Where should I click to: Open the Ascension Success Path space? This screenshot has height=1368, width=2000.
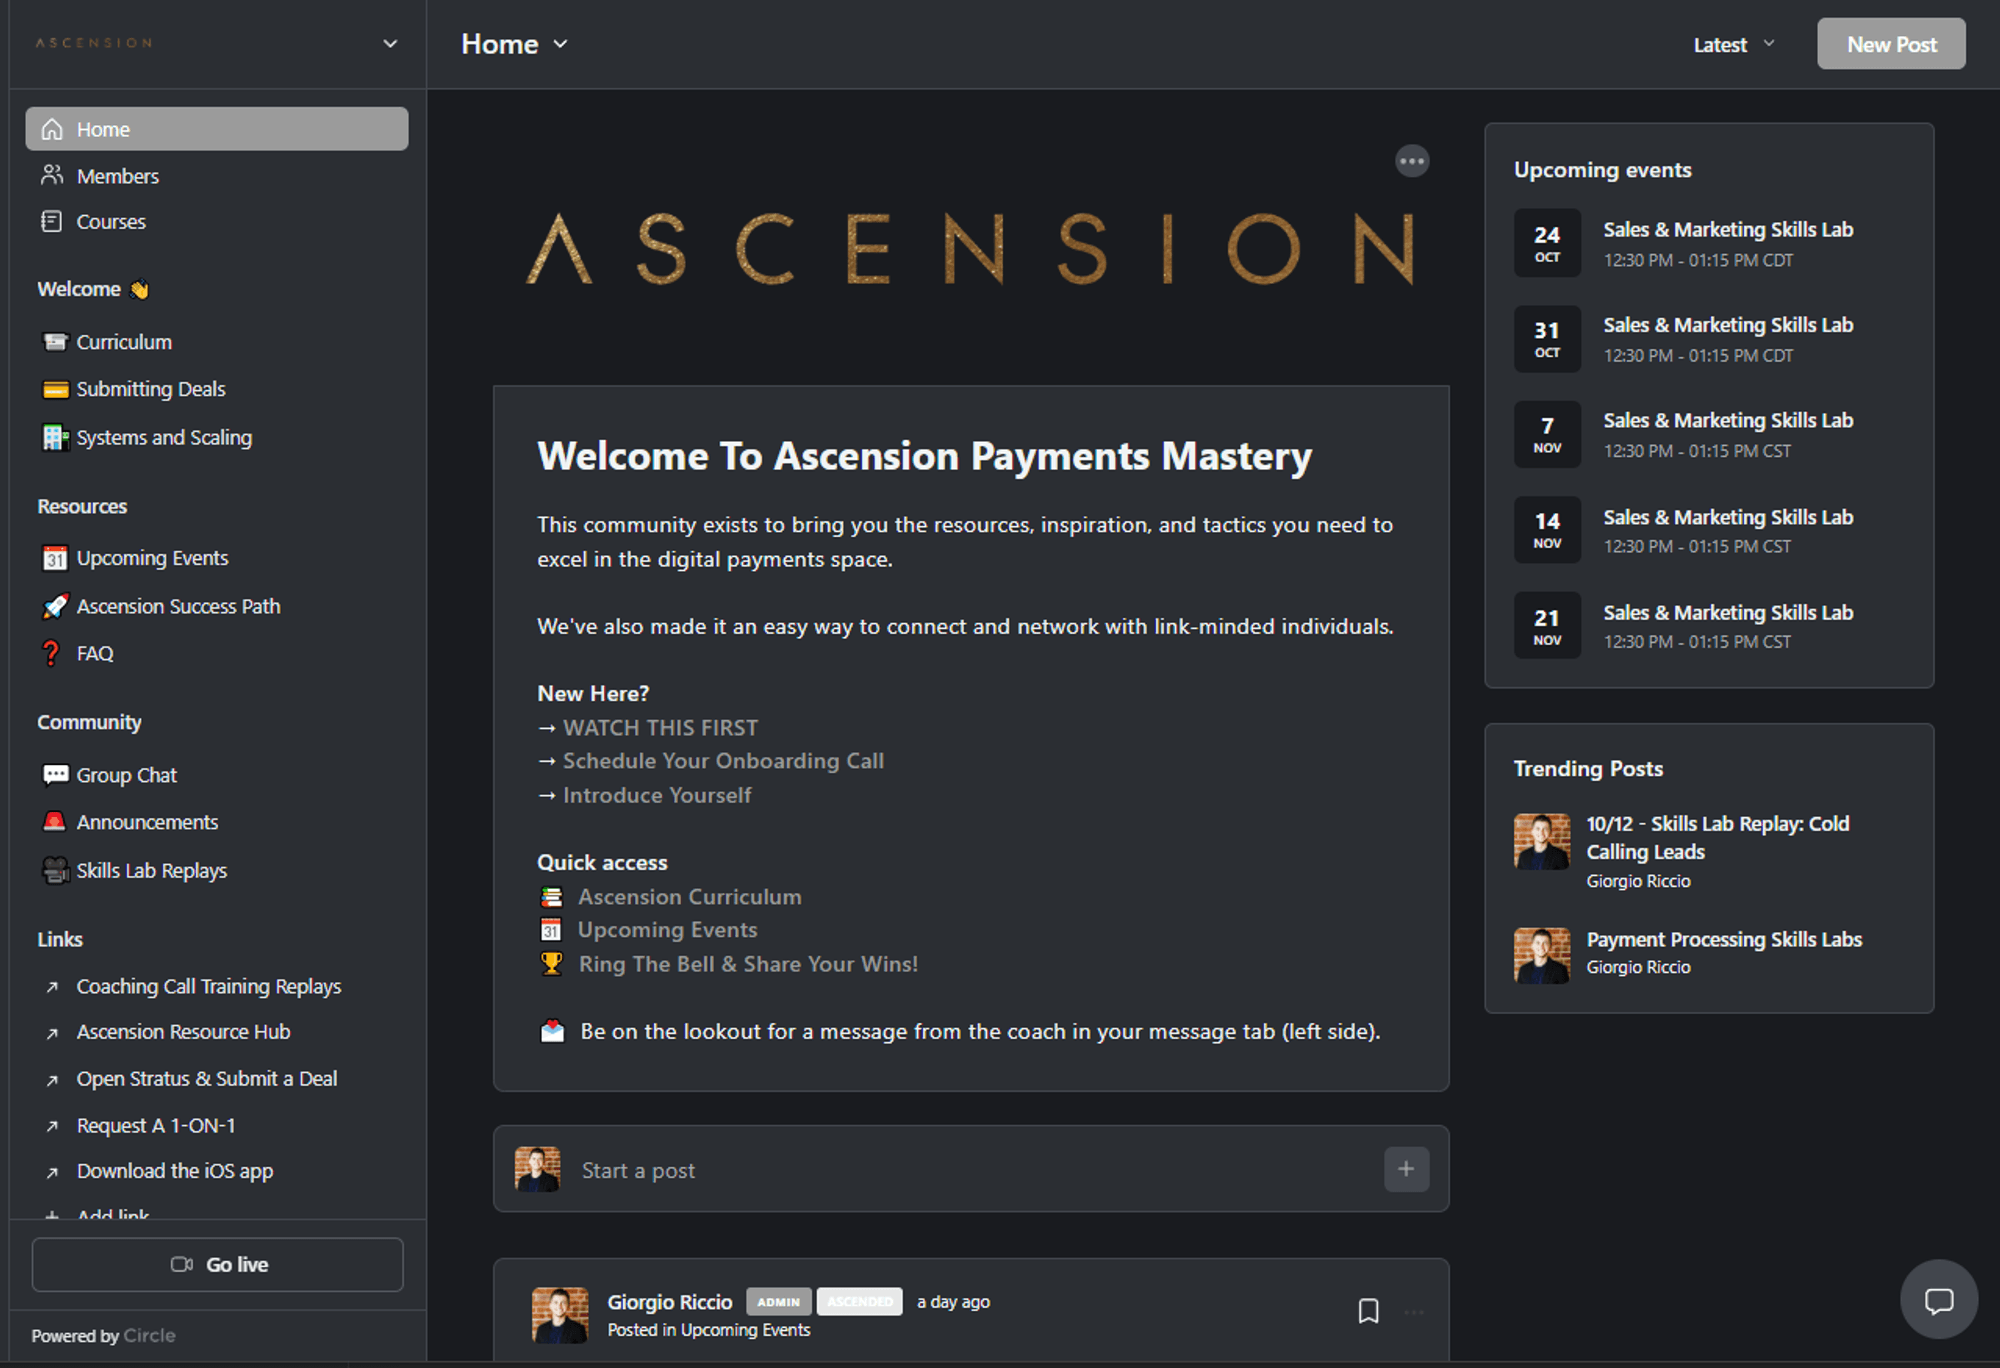(x=178, y=606)
